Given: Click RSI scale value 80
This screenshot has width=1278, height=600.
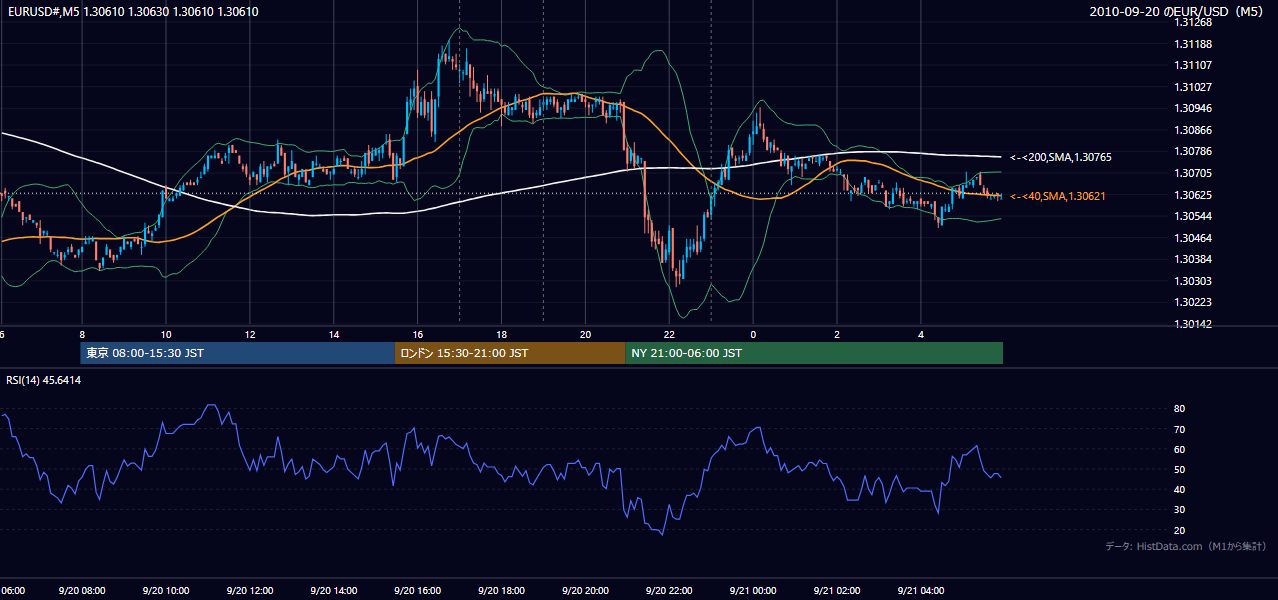Looking at the screenshot, I should click(x=1180, y=409).
